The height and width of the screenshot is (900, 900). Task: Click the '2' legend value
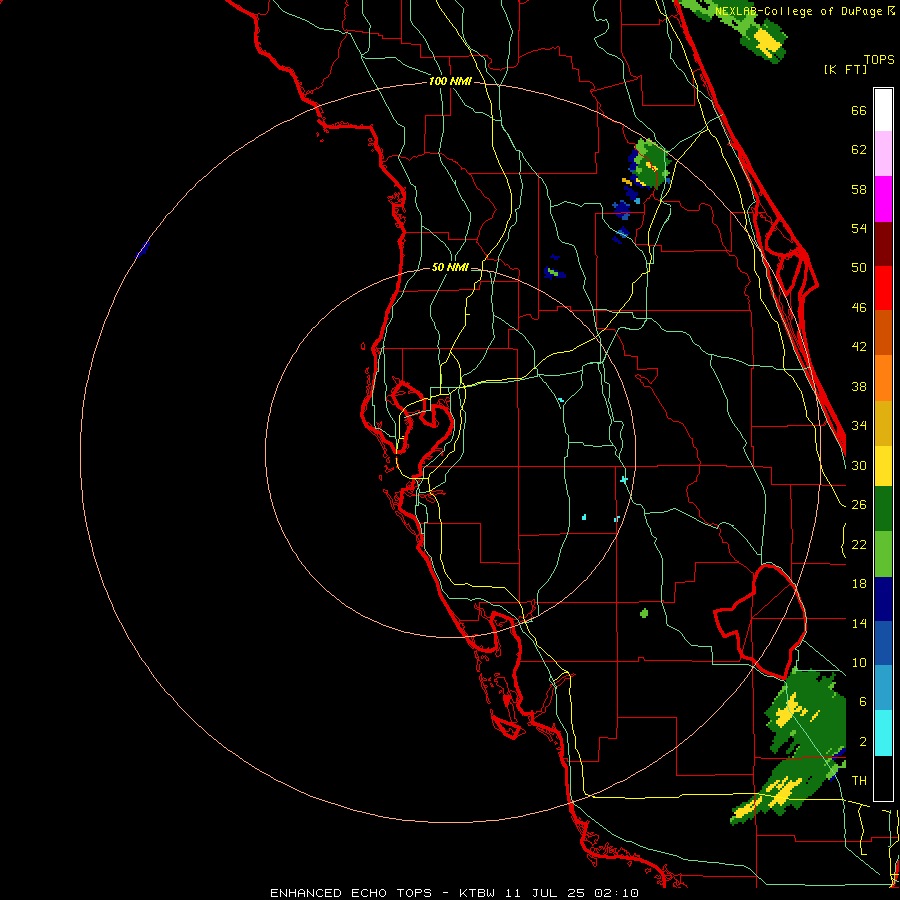click(x=863, y=742)
